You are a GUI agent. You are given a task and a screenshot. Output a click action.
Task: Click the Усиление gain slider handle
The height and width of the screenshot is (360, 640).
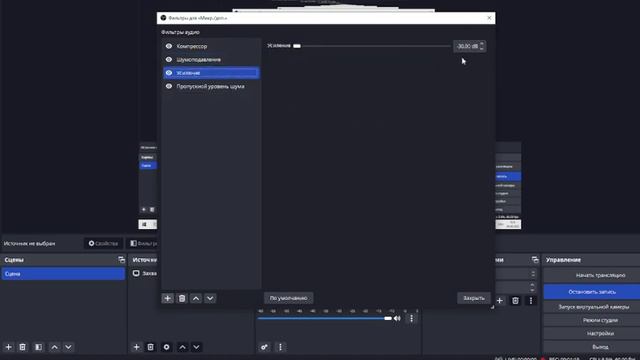297,46
